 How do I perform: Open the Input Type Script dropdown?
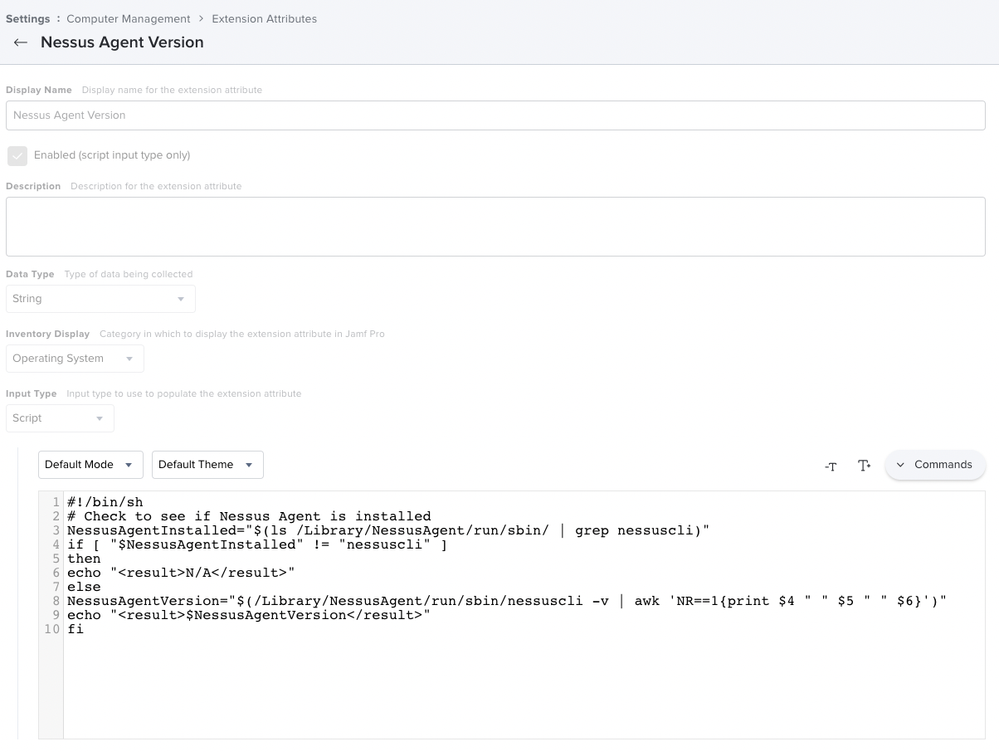pos(60,419)
